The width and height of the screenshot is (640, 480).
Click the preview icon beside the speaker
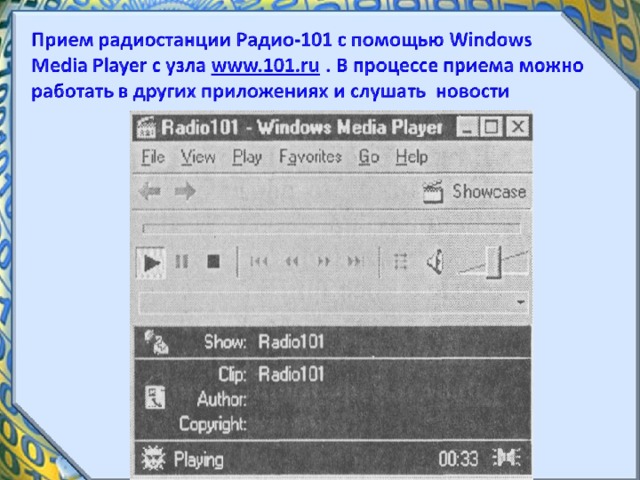(x=401, y=262)
